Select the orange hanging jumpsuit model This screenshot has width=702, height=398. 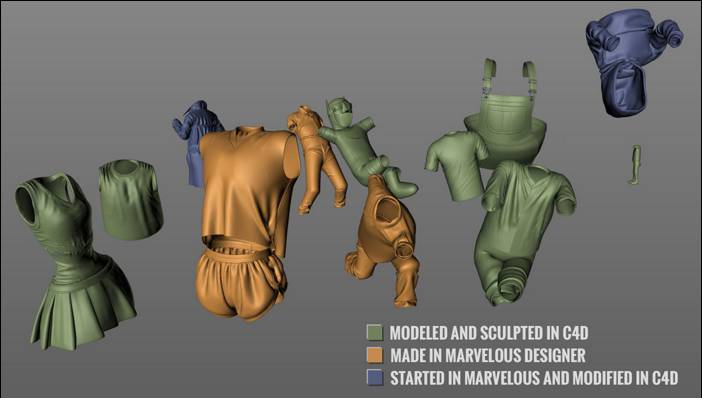[316, 159]
